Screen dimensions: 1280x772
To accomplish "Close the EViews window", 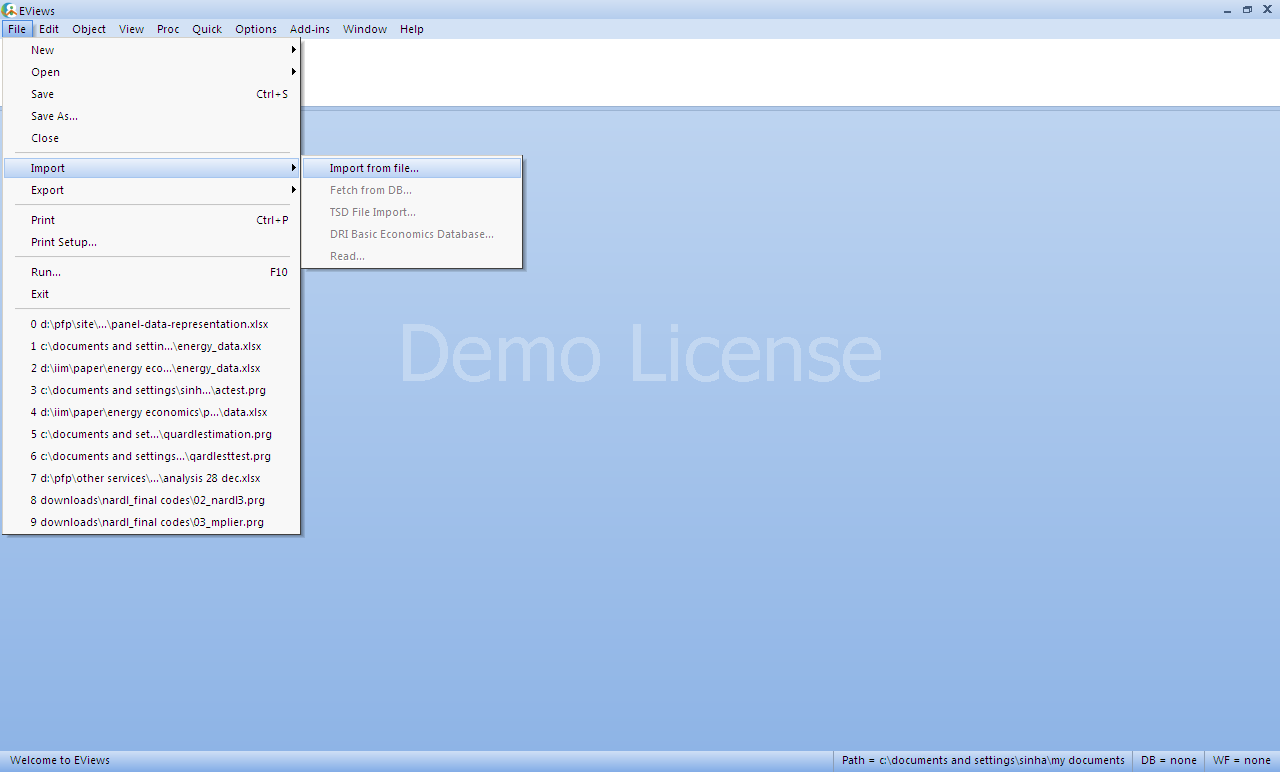I will click(x=1267, y=9).
